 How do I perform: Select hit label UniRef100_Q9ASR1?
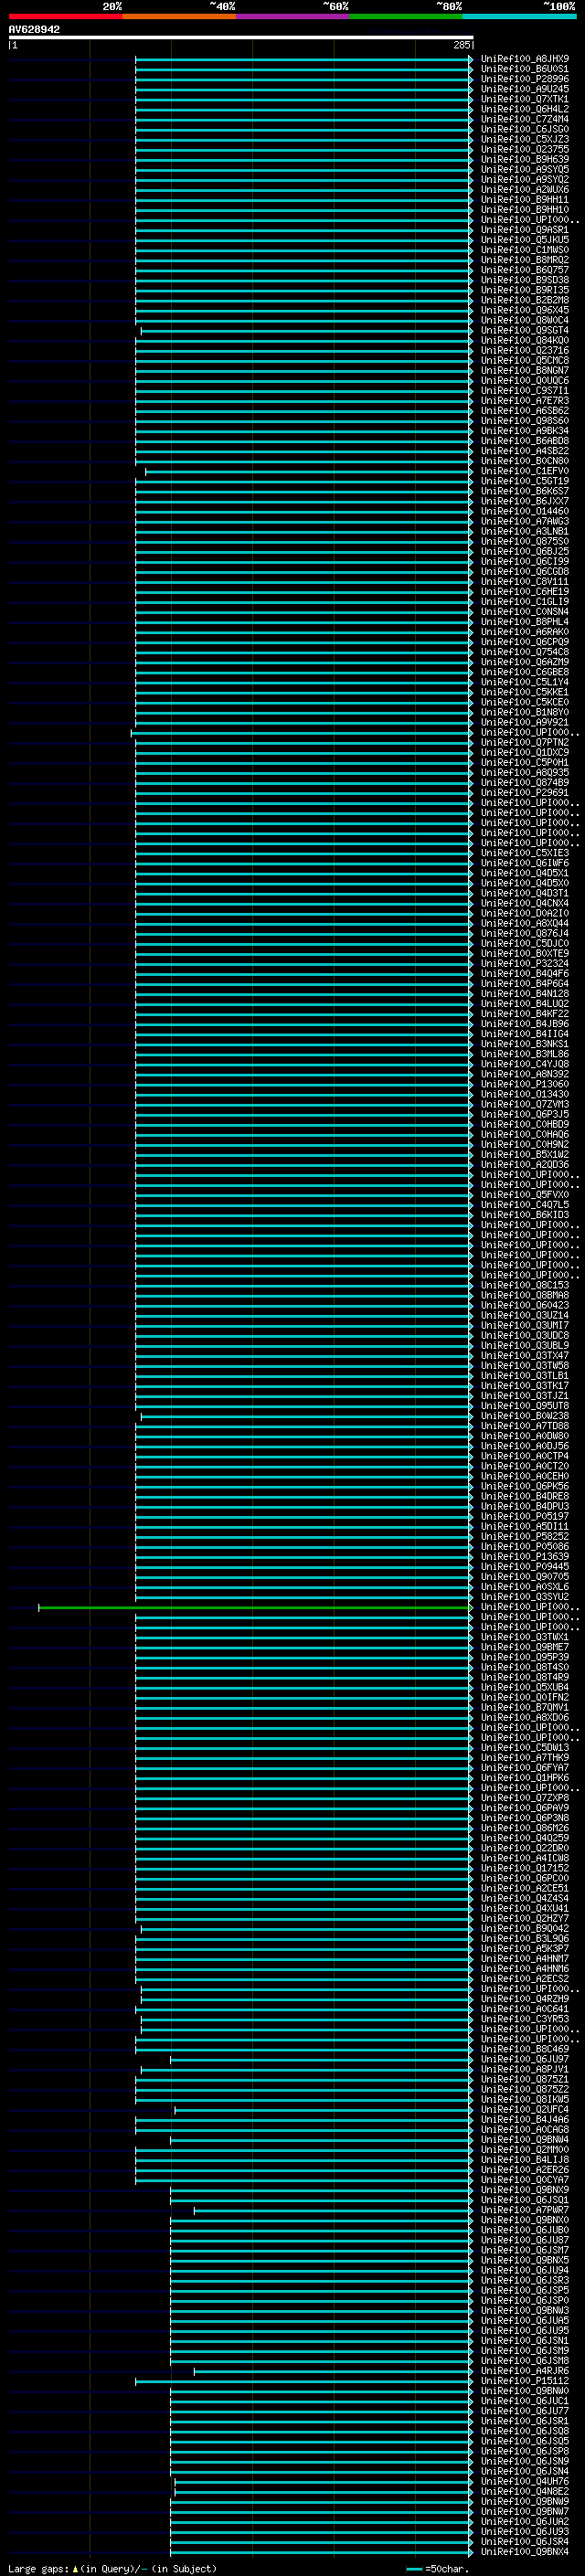coord(525,230)
